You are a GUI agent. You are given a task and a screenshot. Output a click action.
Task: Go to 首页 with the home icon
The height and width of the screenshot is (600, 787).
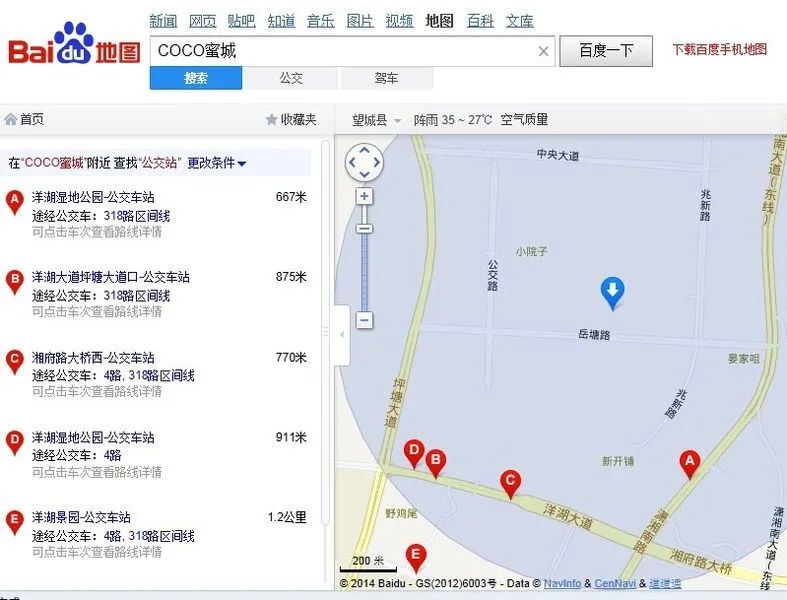pos(24,119)
